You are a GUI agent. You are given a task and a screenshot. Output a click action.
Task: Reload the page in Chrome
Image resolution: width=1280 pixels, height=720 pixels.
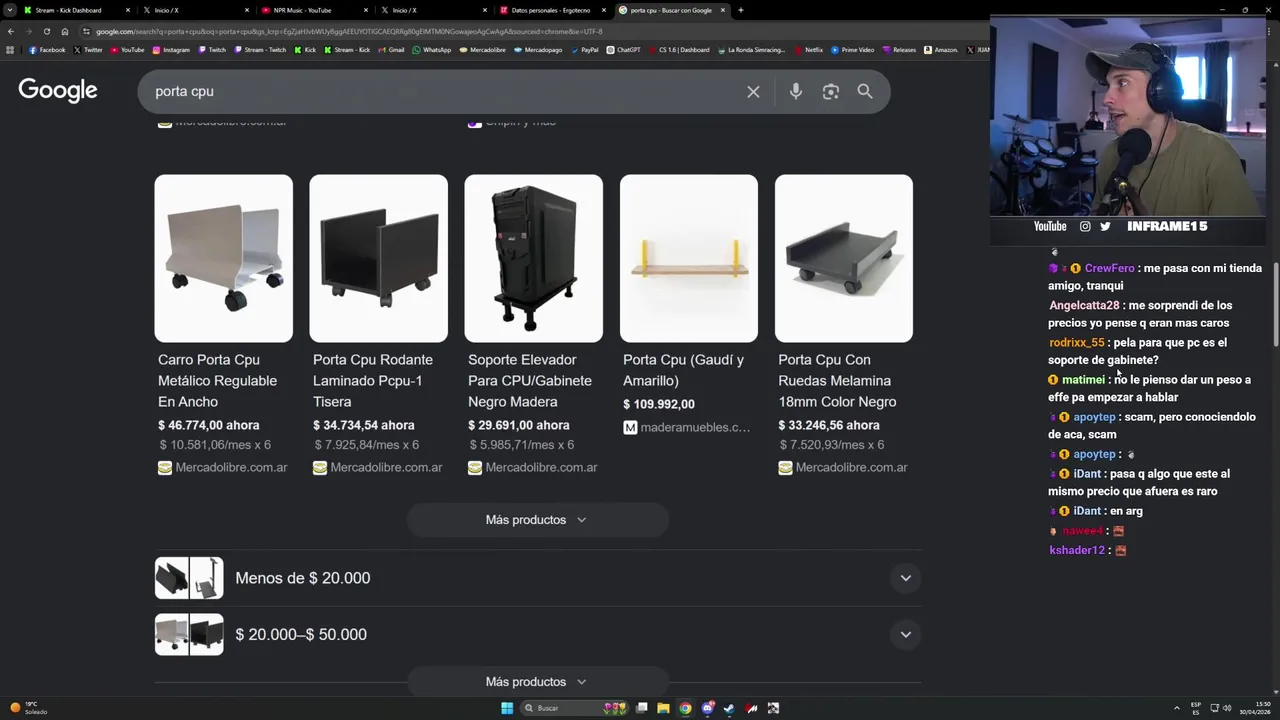pos(46,31)
